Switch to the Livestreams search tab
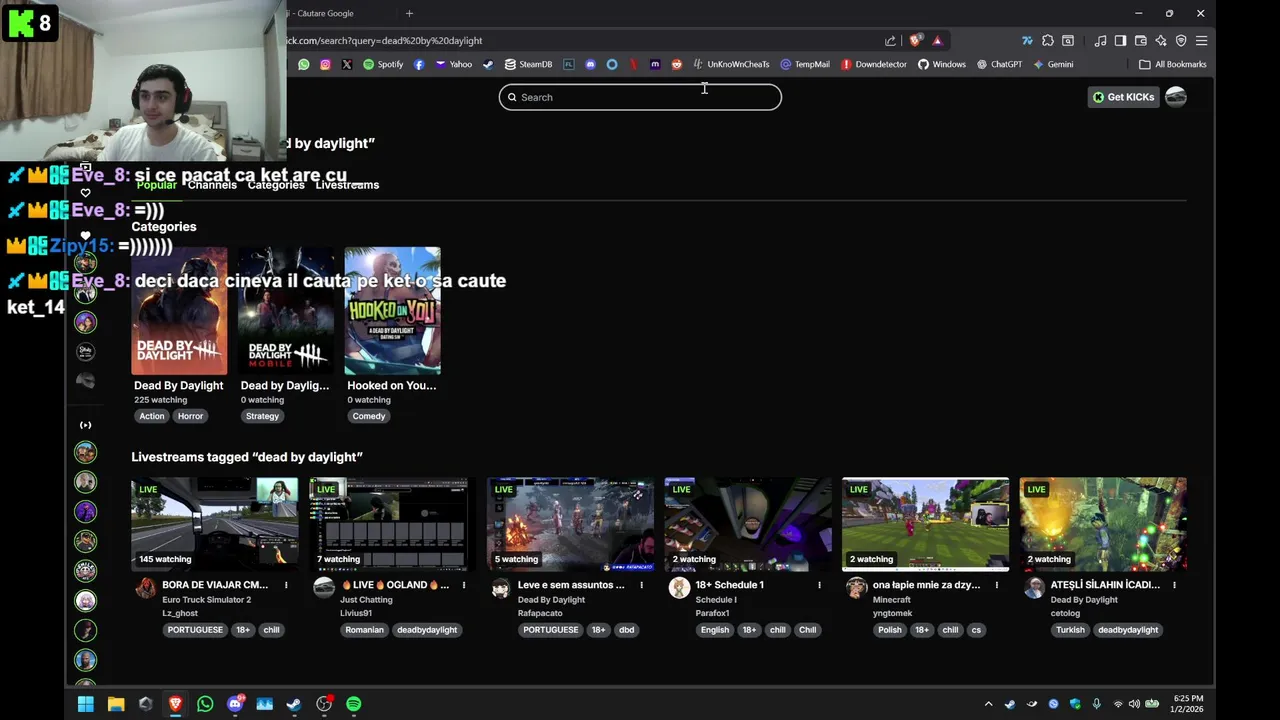The height and width of the screenshot is (720, 1280). [347, 185]
